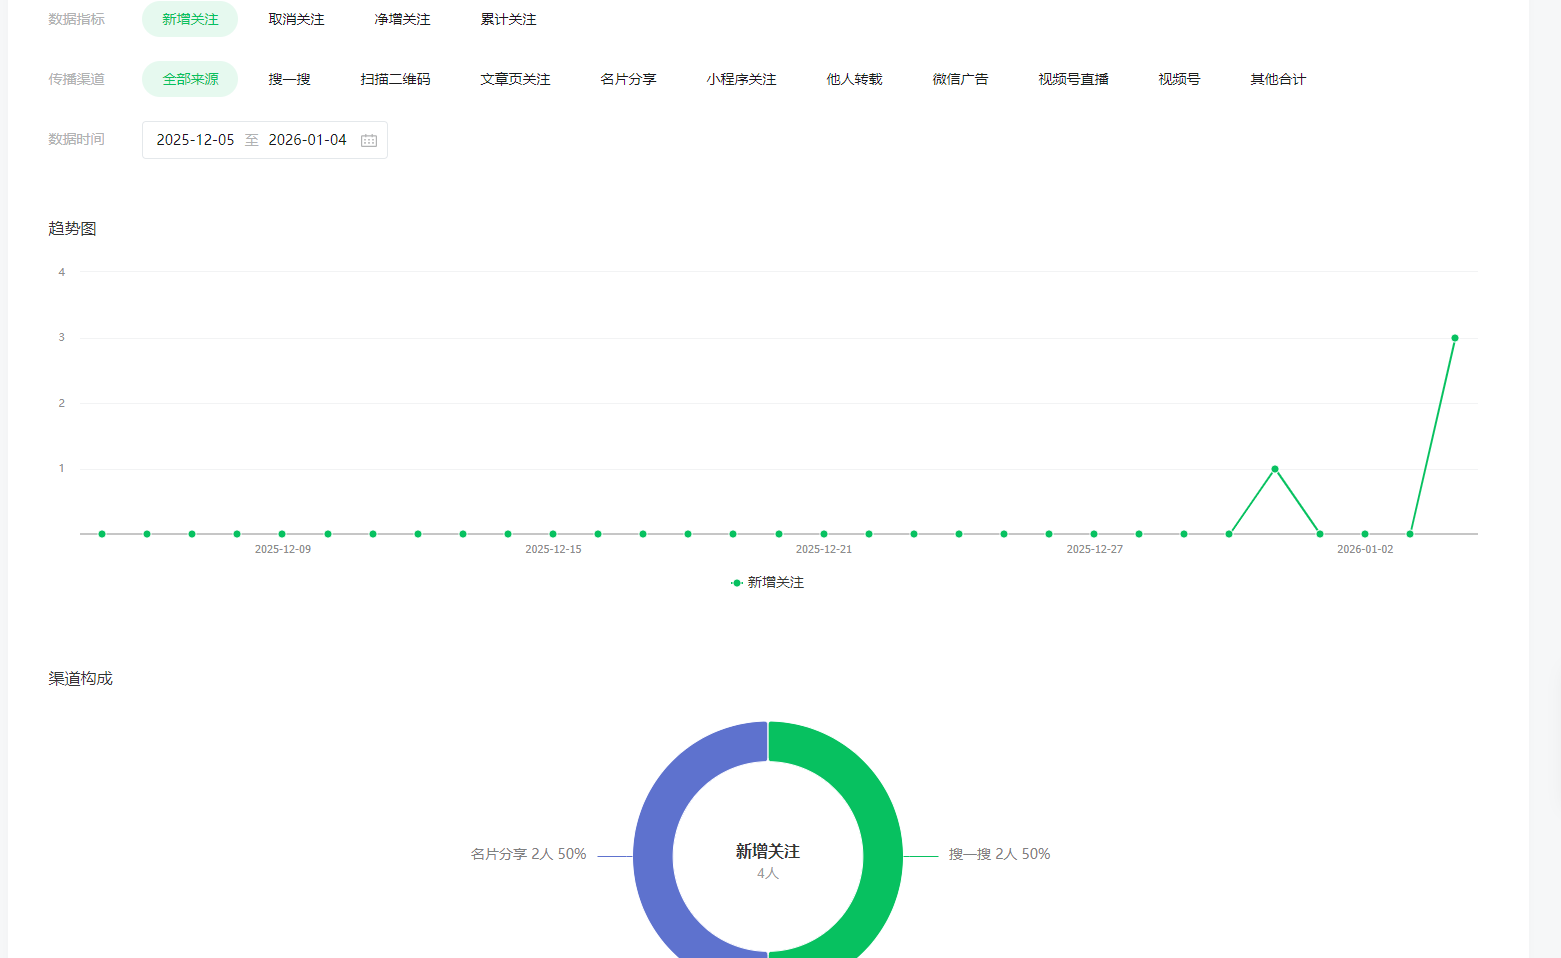Filter by 文章页关注 channel

[x=515, y=80]
